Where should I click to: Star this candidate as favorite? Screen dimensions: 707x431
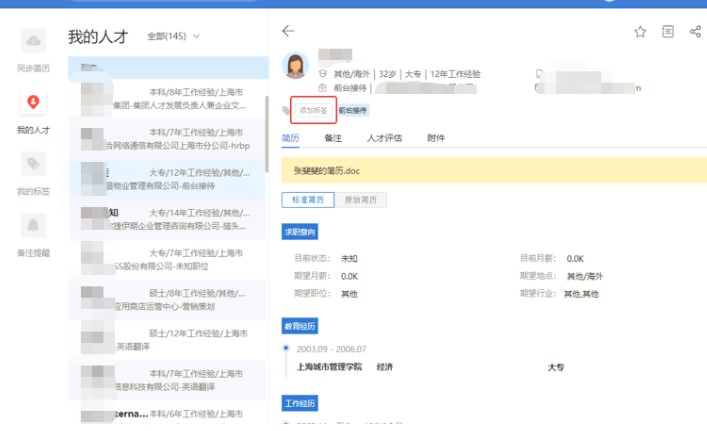tap(640, 32)
